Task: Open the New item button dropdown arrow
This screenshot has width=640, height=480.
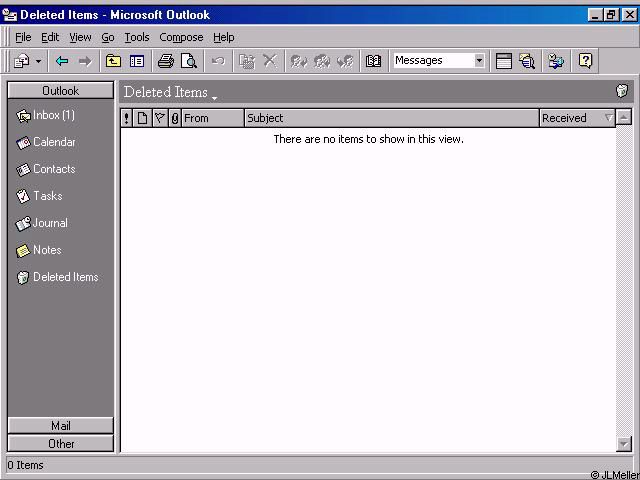Action: click(39, 61)
